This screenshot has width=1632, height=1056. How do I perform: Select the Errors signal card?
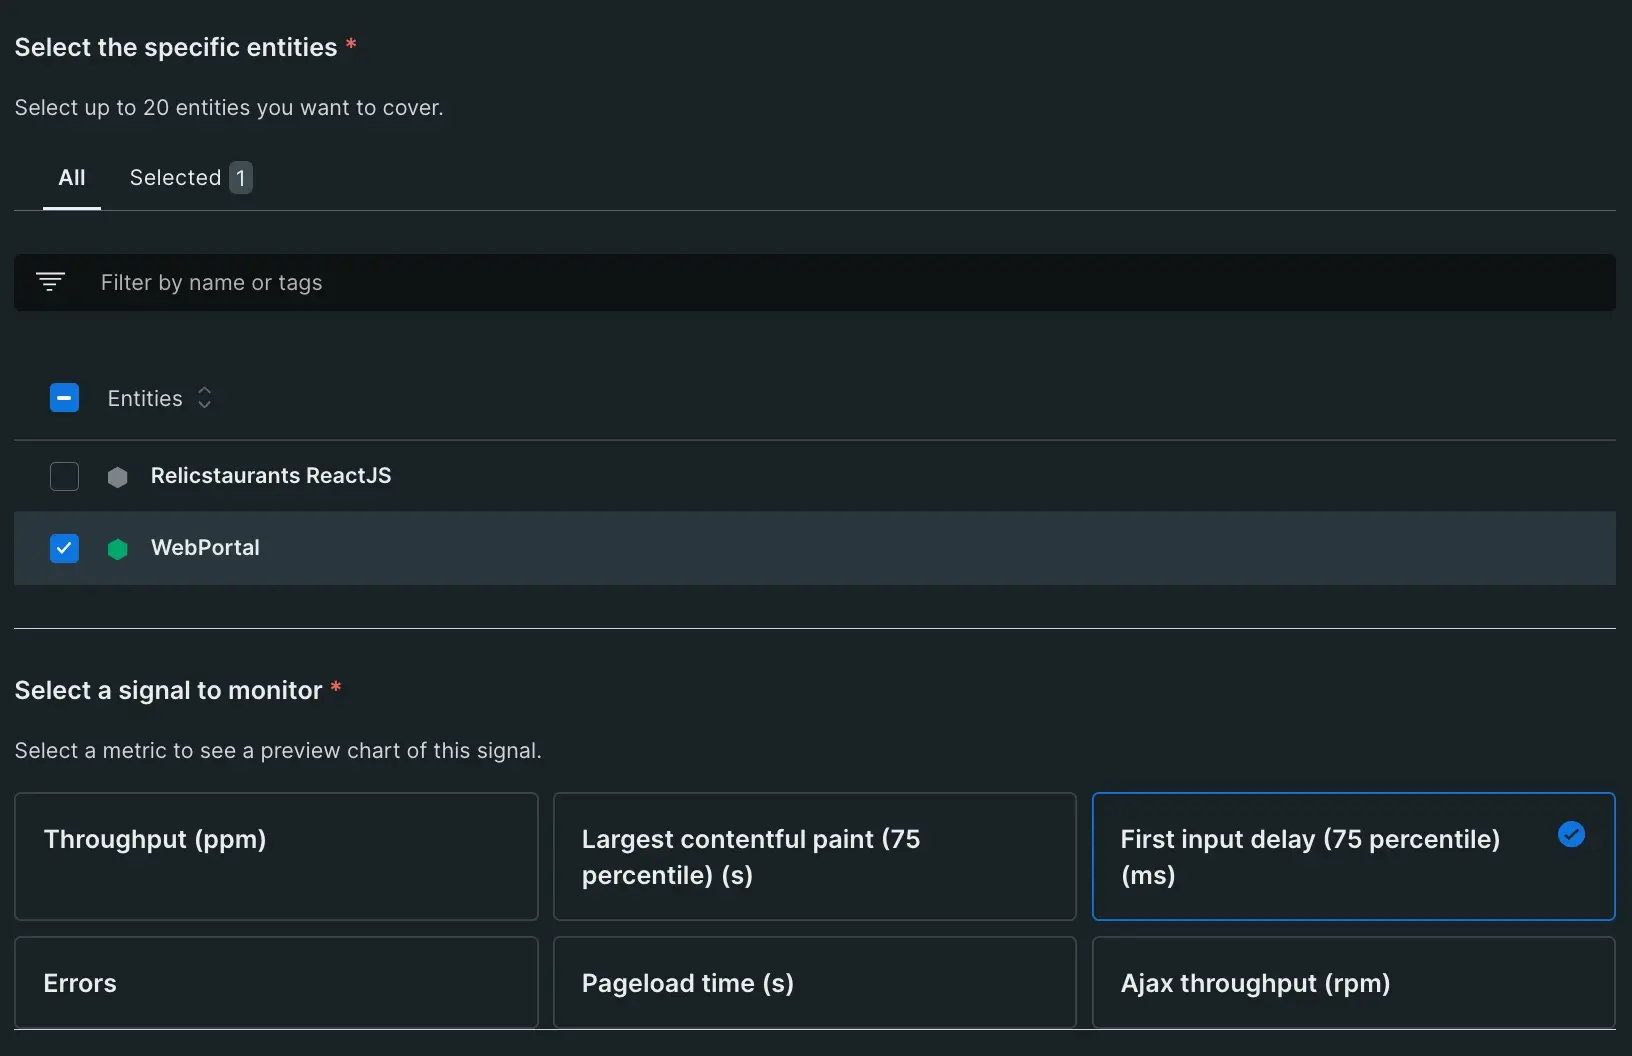[276, 983]
